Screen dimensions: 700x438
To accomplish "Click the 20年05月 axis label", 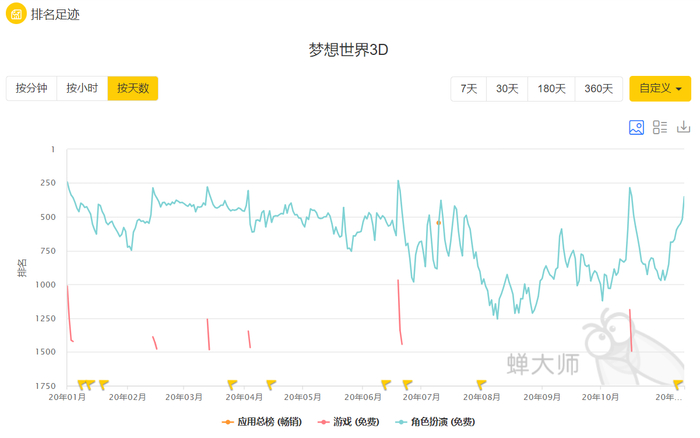I will (303, 397).
